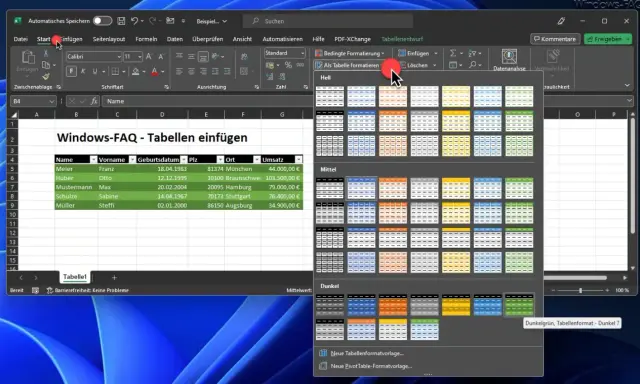
Task: Select cell containing Mustermann
Action: click(76, 187)
